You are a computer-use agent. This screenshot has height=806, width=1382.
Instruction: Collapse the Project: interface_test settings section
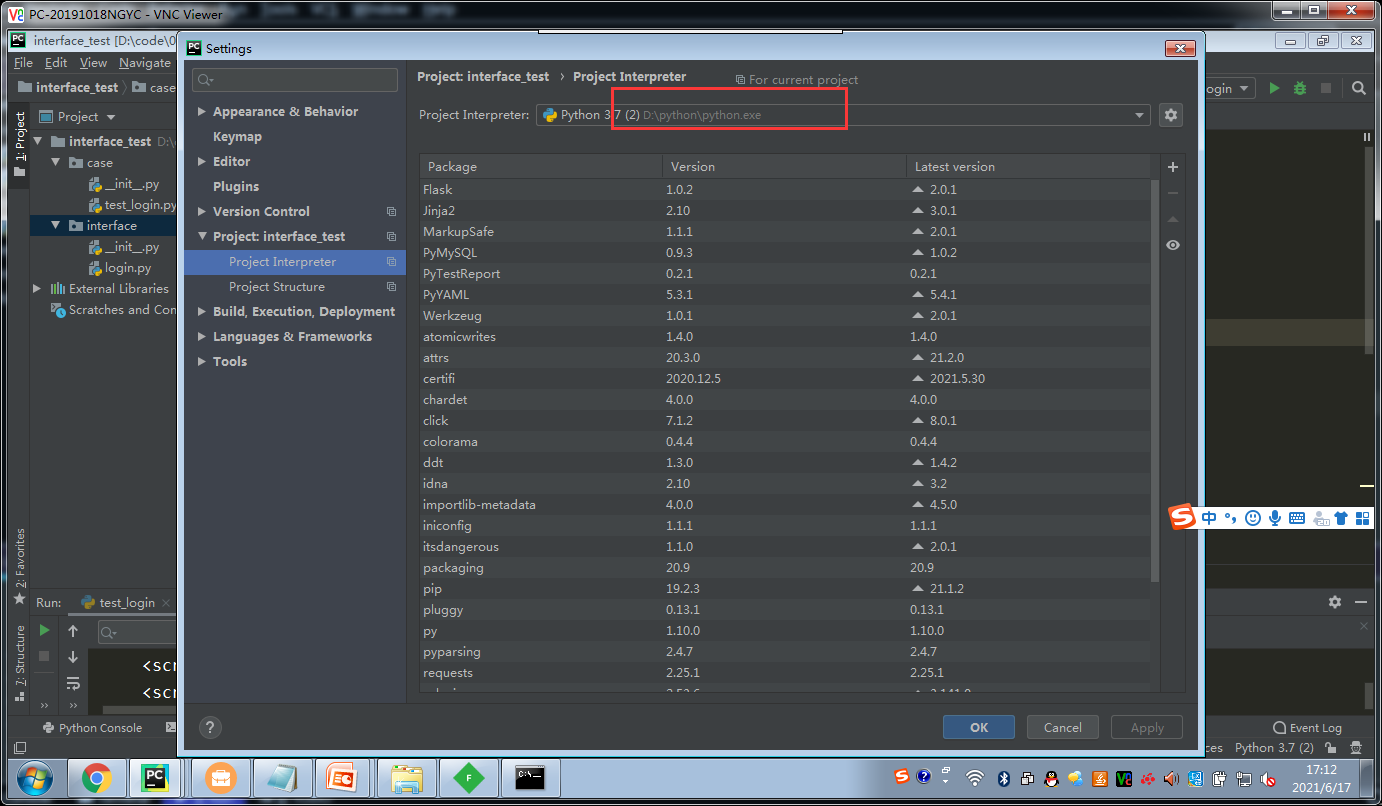[202, 237]
